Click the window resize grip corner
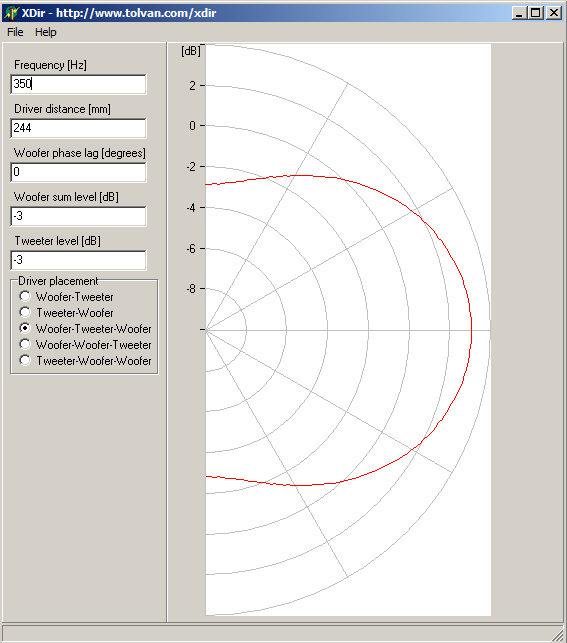Viewport: 567px width, 643px height. click(x=558, y=634)
